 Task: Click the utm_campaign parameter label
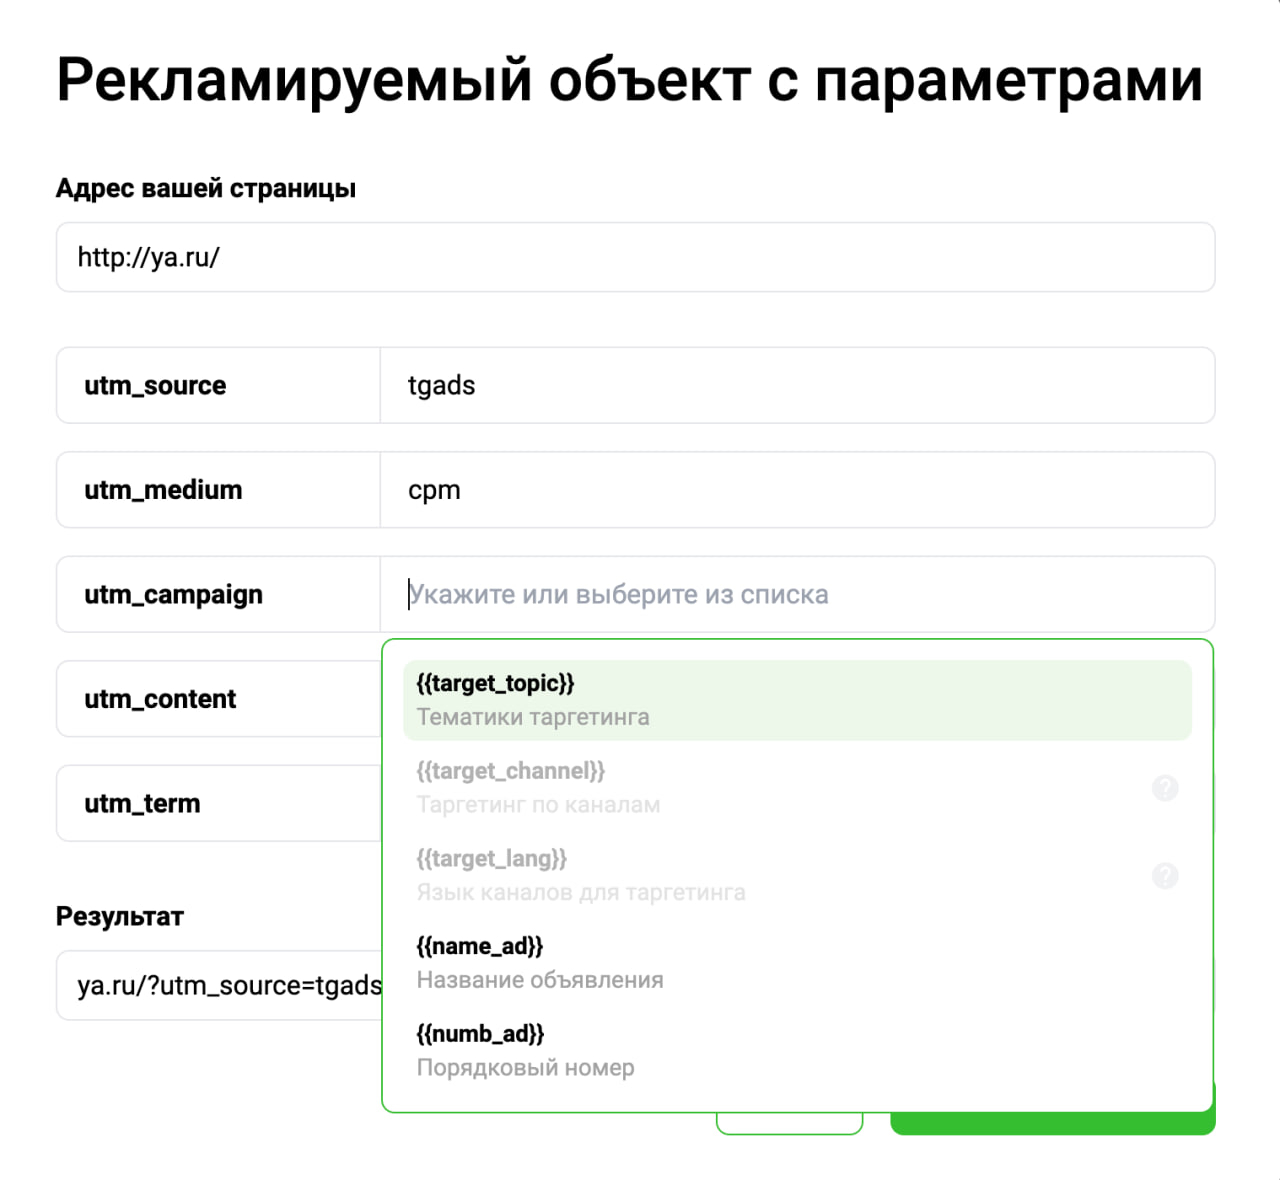pos(173,594)
